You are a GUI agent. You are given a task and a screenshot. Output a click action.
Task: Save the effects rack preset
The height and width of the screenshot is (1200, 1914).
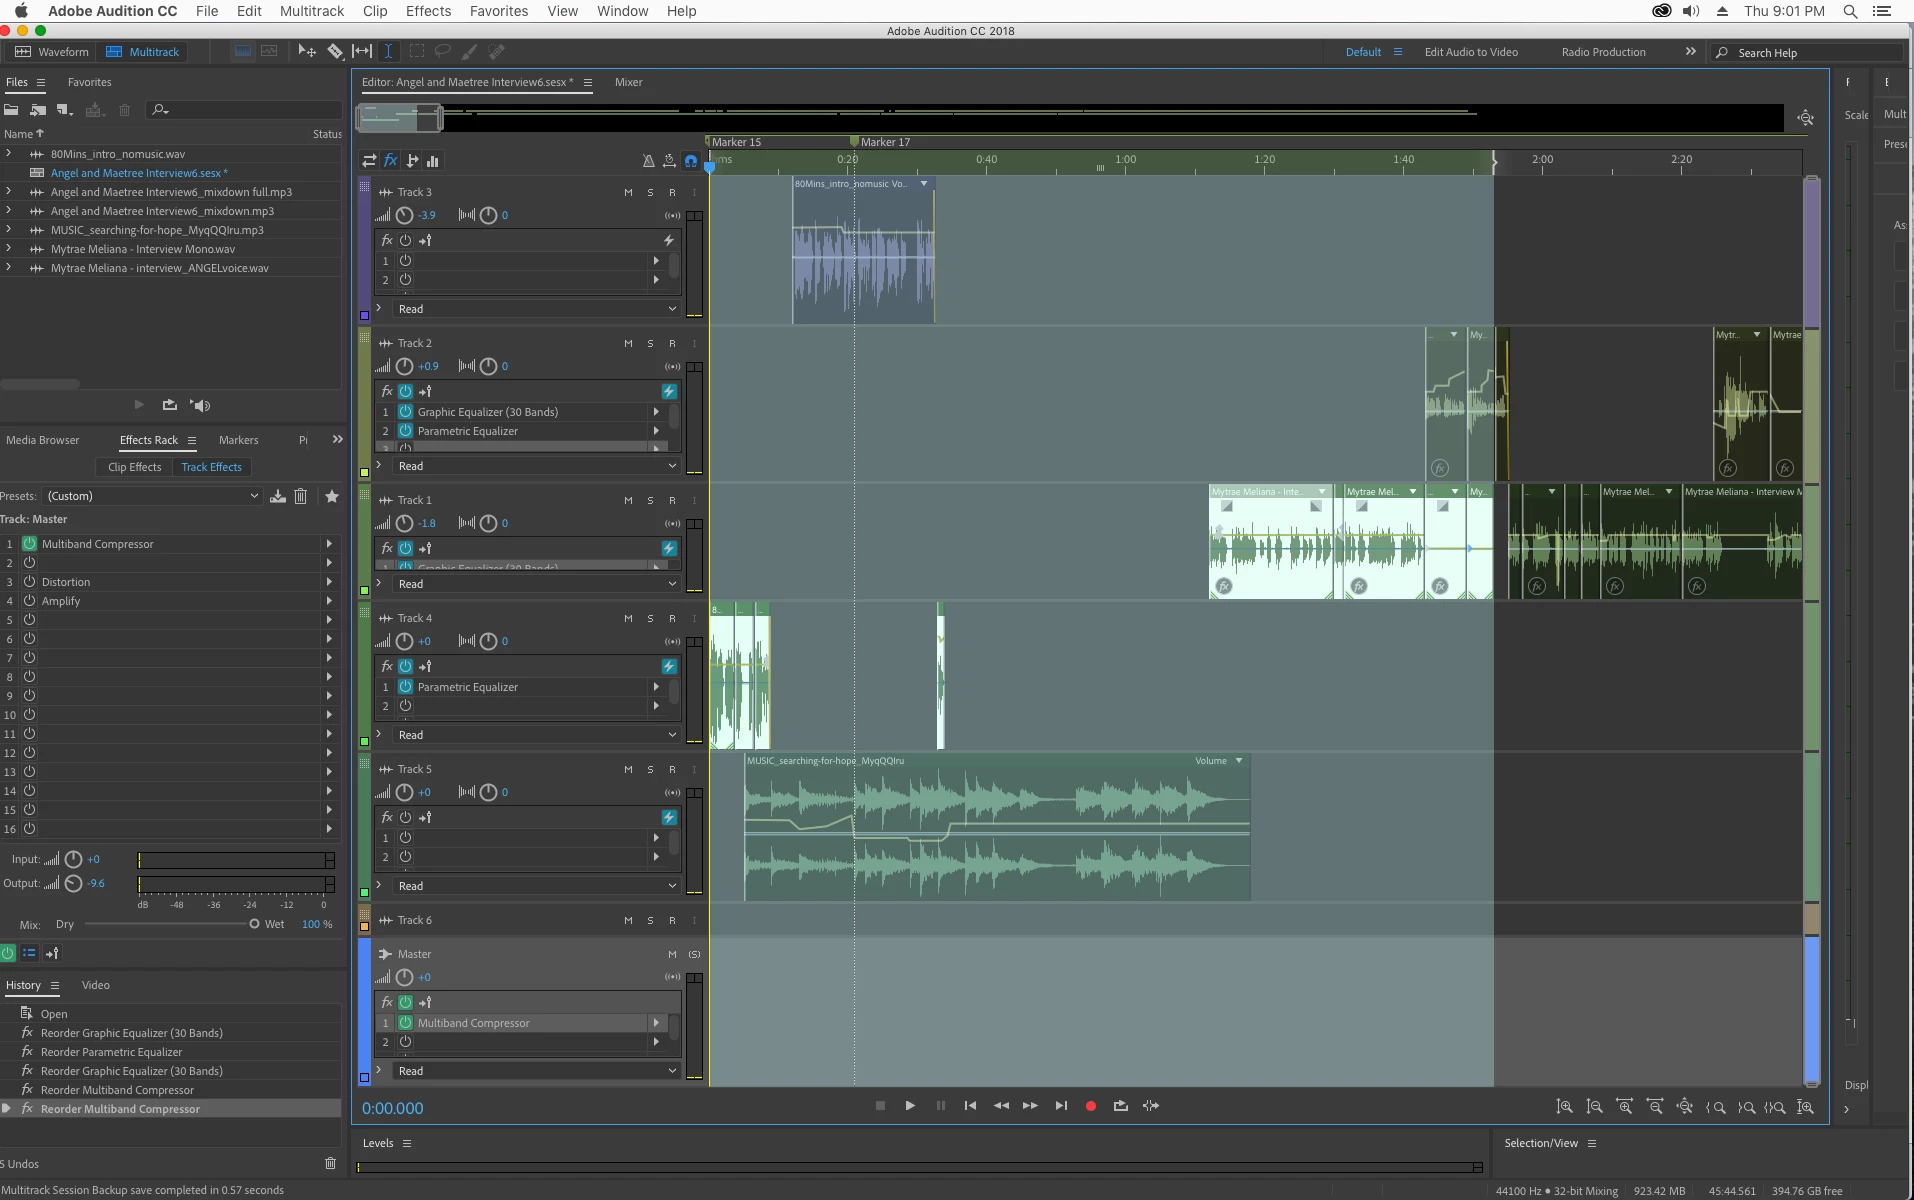[278, 496]
